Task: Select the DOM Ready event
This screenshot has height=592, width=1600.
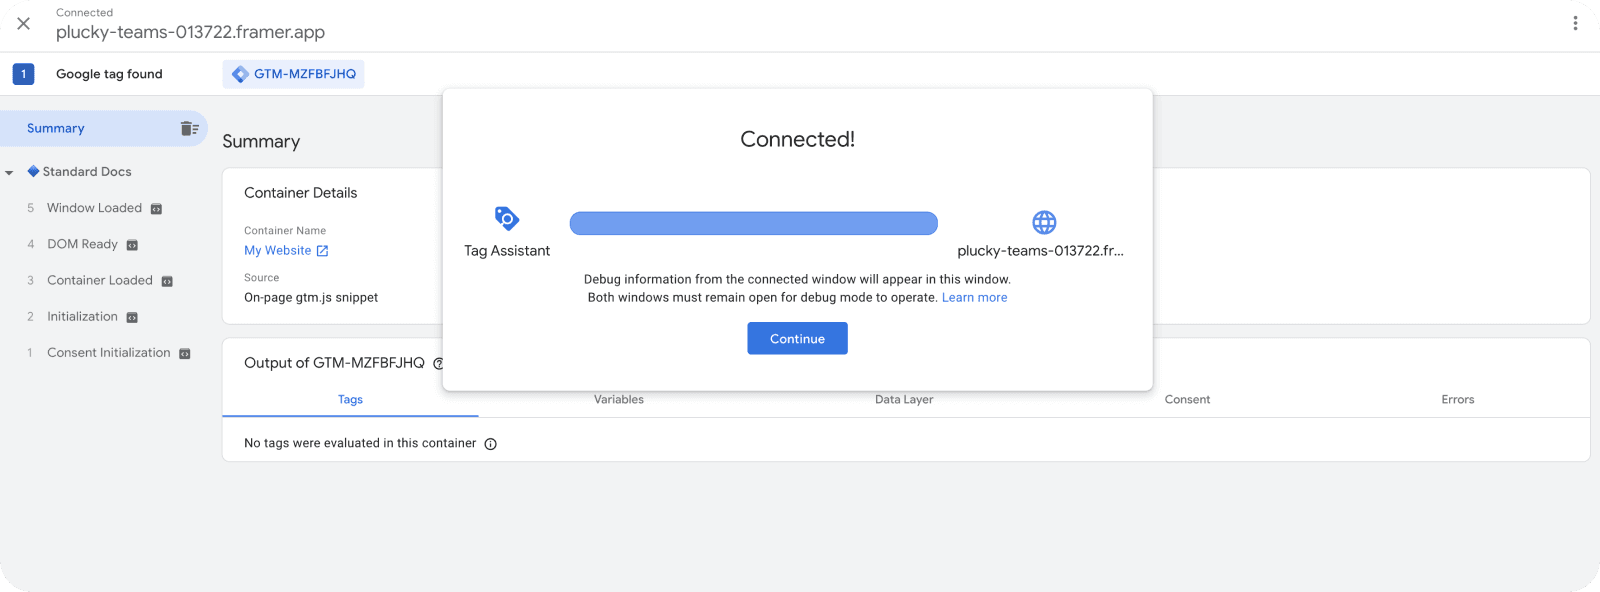Action: tap(82, 244)
